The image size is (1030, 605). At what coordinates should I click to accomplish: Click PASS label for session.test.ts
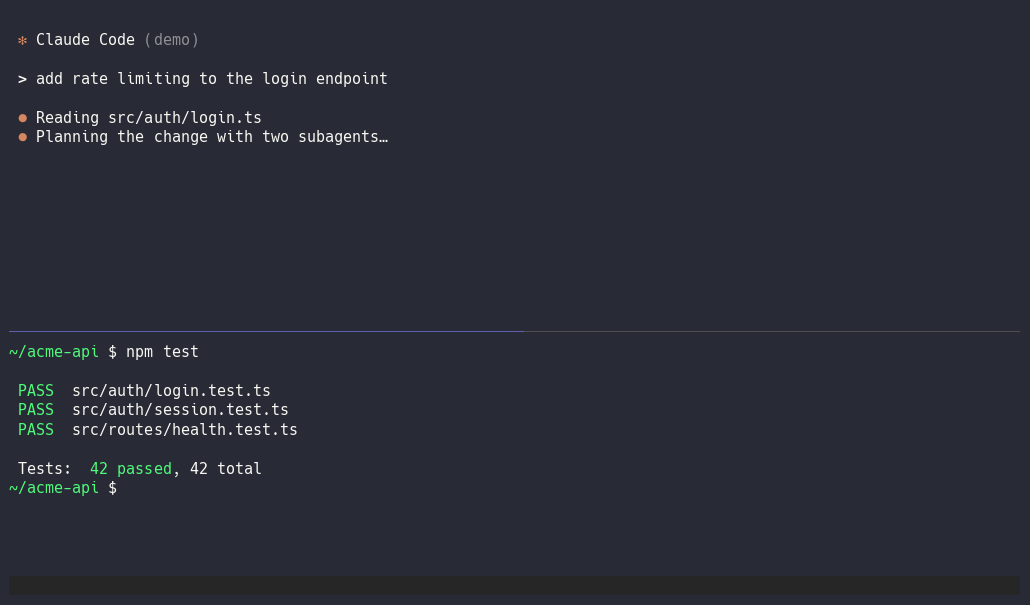(35, 410)
